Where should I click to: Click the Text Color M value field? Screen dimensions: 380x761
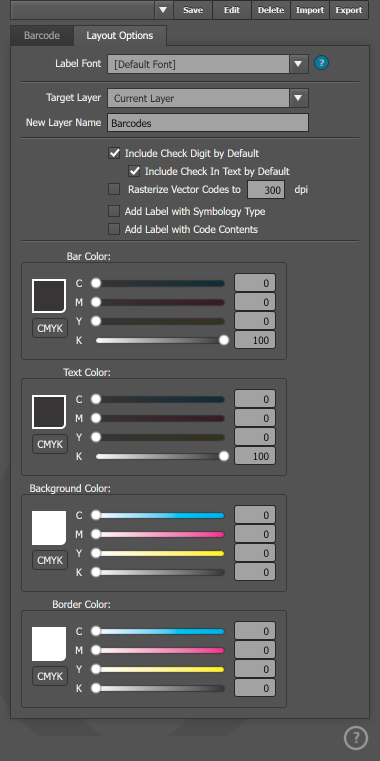[255, 418]
